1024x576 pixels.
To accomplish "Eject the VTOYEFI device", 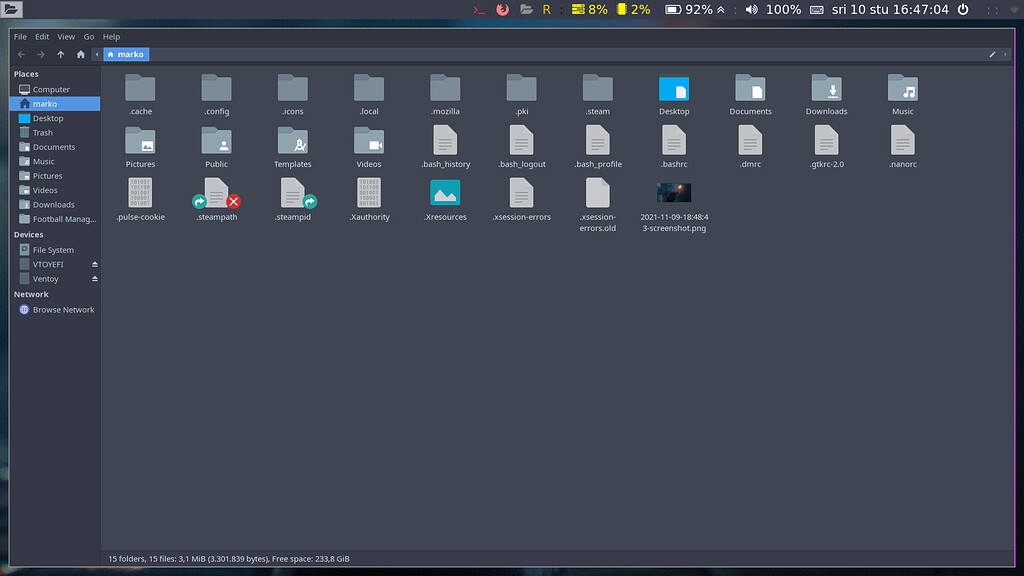I will pyautogui.click(x=95, y=265).
